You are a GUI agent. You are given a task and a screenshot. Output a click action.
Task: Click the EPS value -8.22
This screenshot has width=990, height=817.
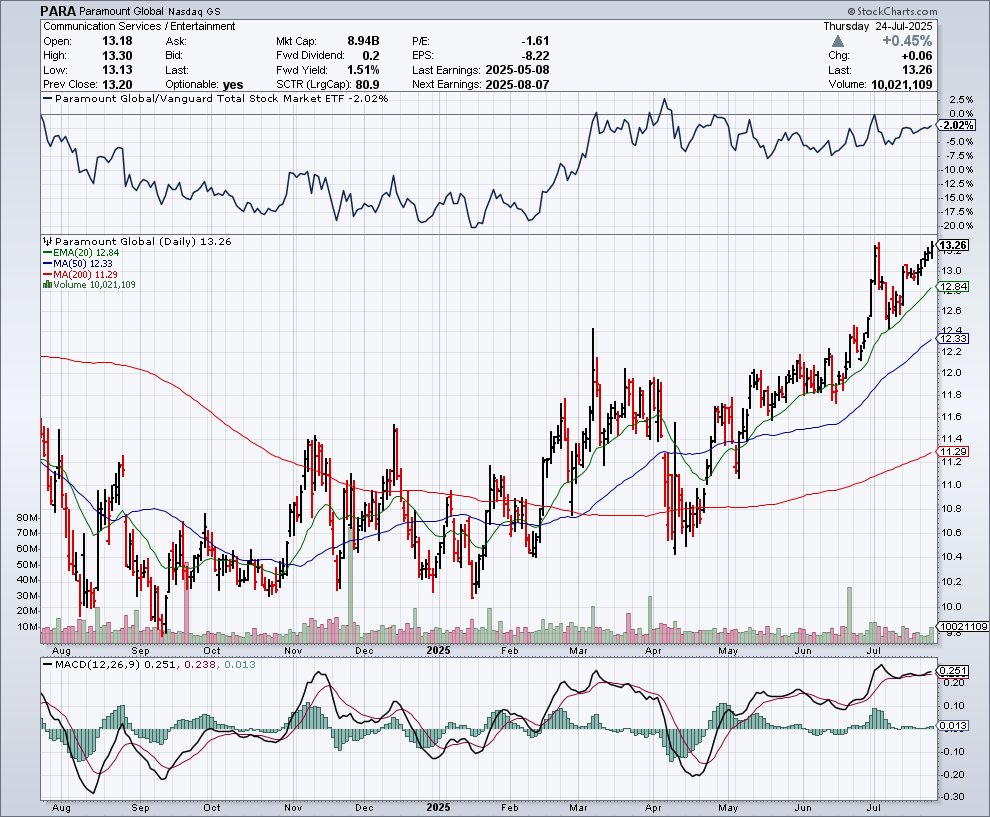coord(535,56)
